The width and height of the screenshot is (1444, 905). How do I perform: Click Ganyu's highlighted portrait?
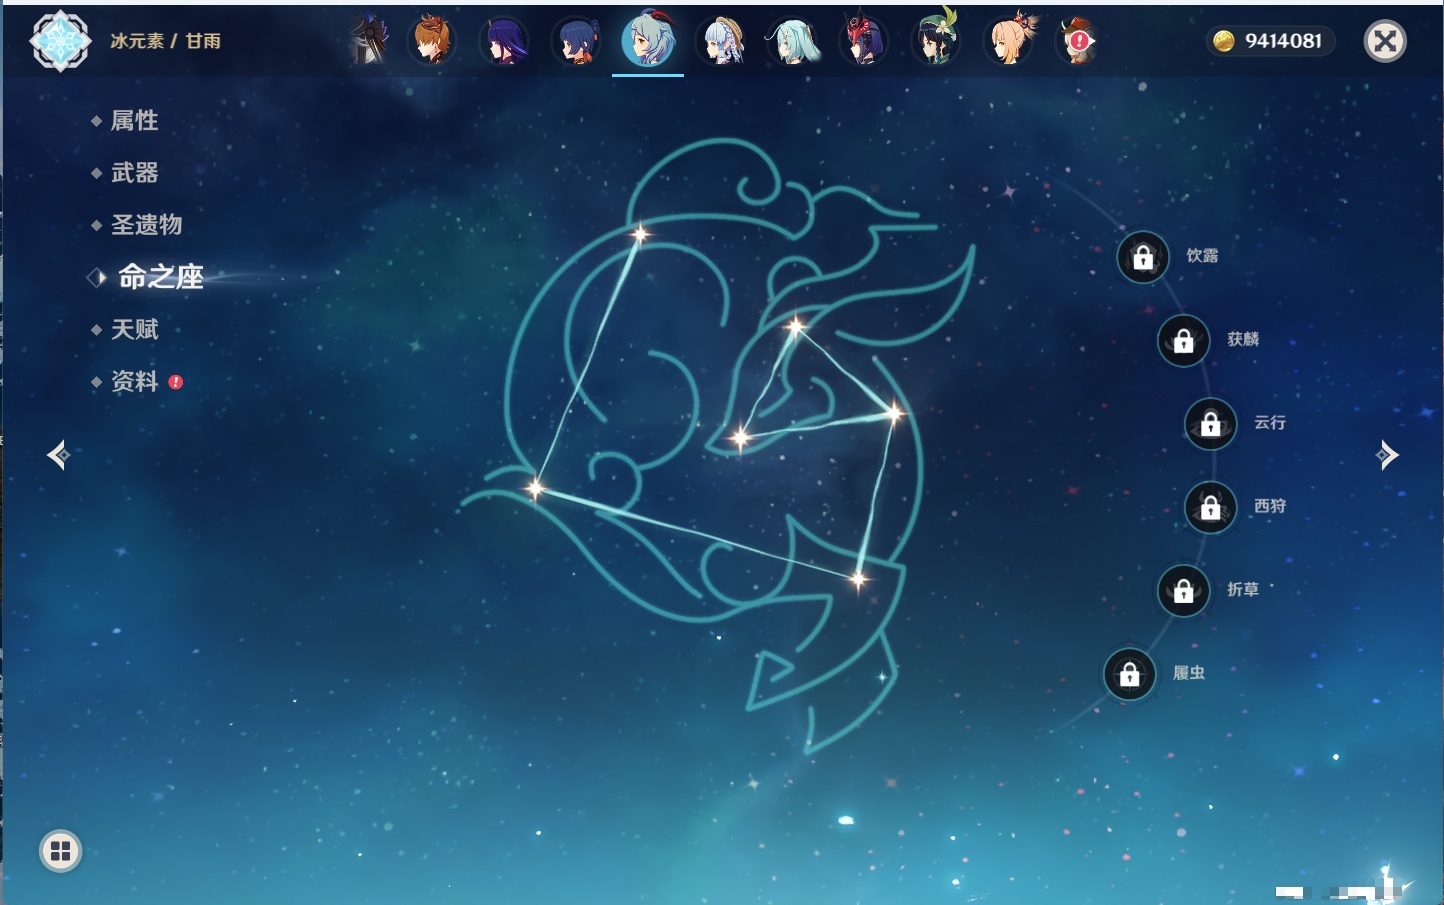click(648, 41)
